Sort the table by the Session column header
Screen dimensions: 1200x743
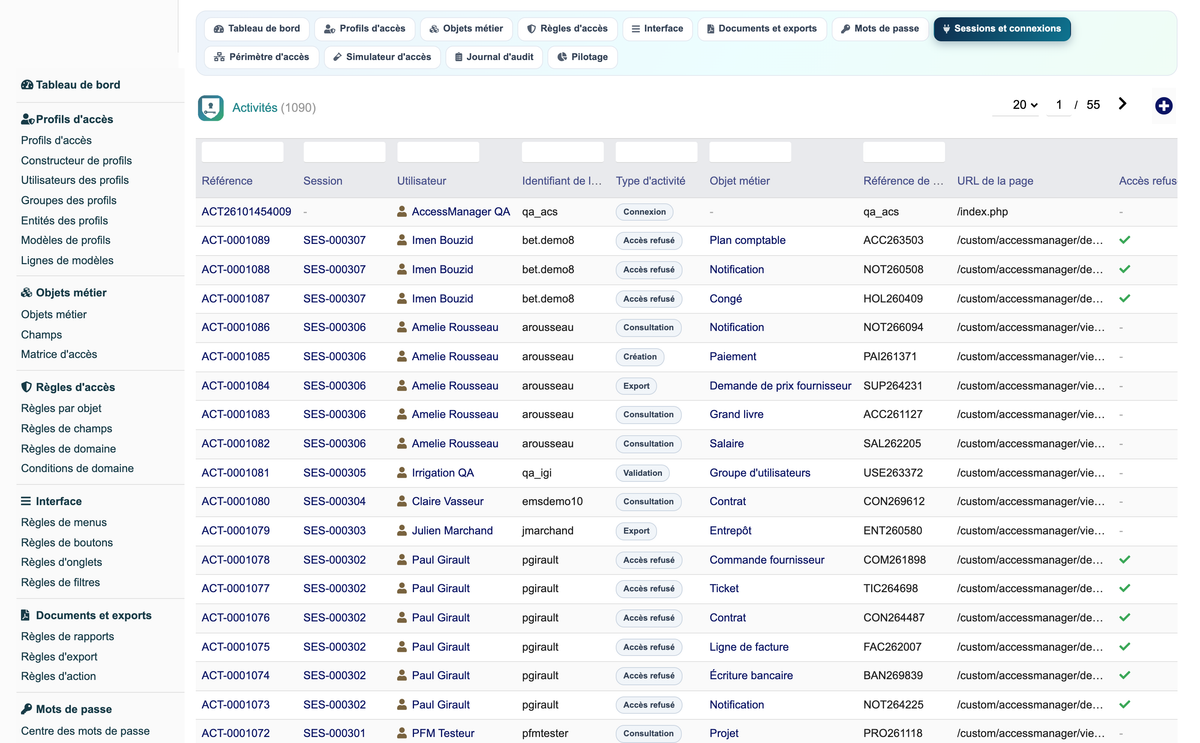pyautogui.click(x=323, y=181)
